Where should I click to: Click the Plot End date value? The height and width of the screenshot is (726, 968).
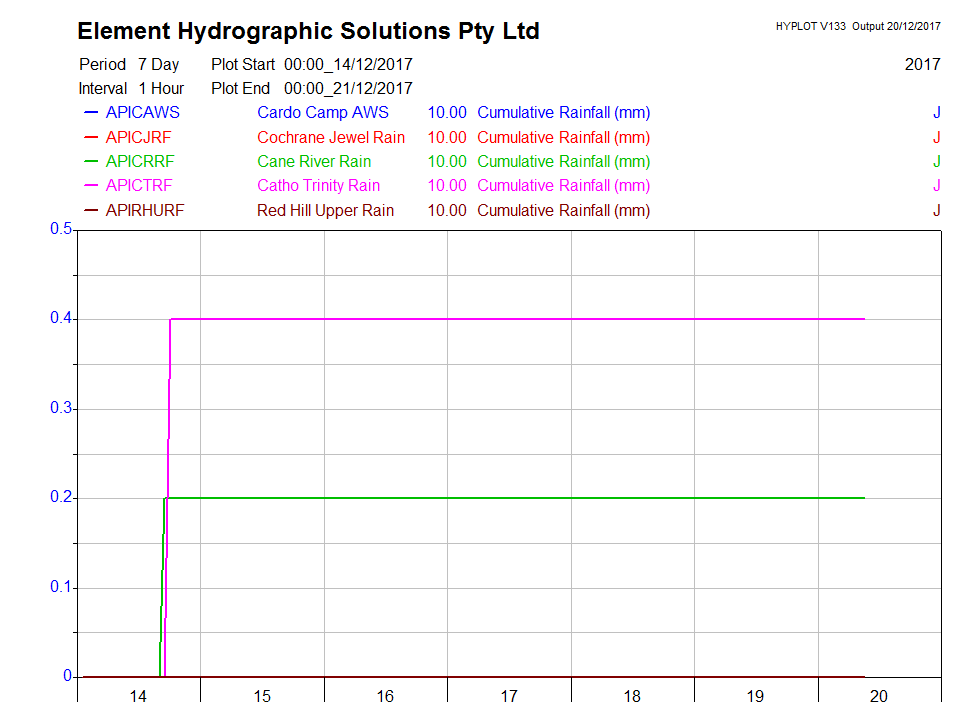[x=348, y=88]
